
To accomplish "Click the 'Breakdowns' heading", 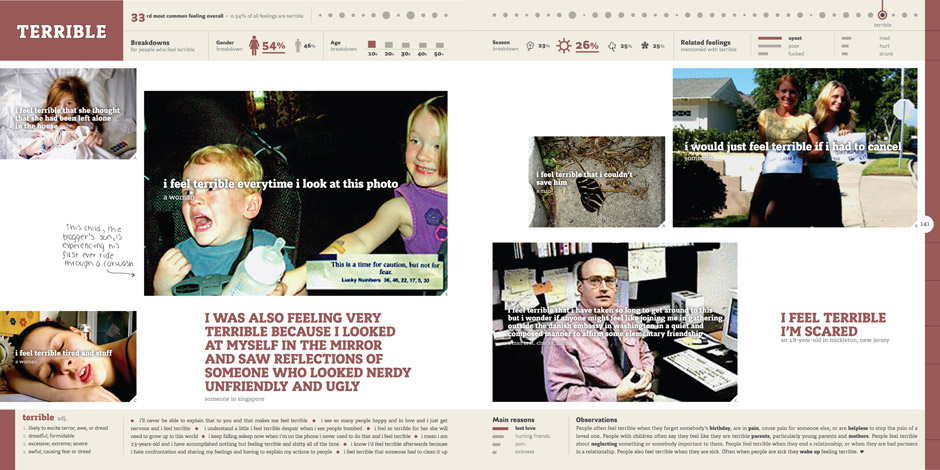I will tap(150, 43).
